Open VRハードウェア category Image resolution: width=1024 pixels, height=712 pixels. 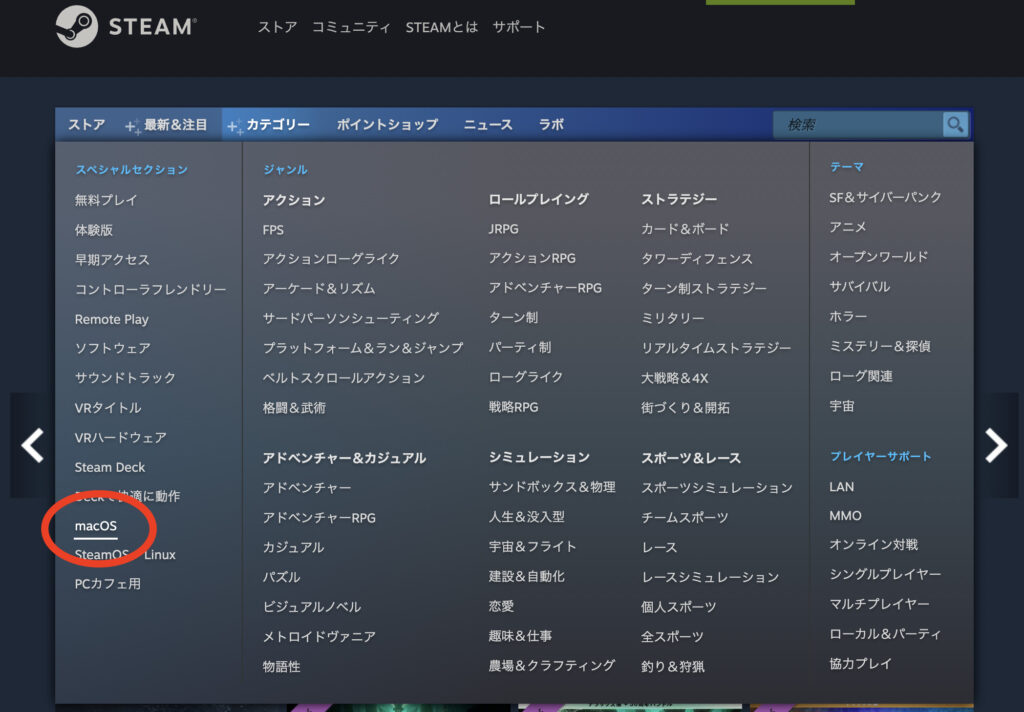pyautogui.click(x=120, y=438)
